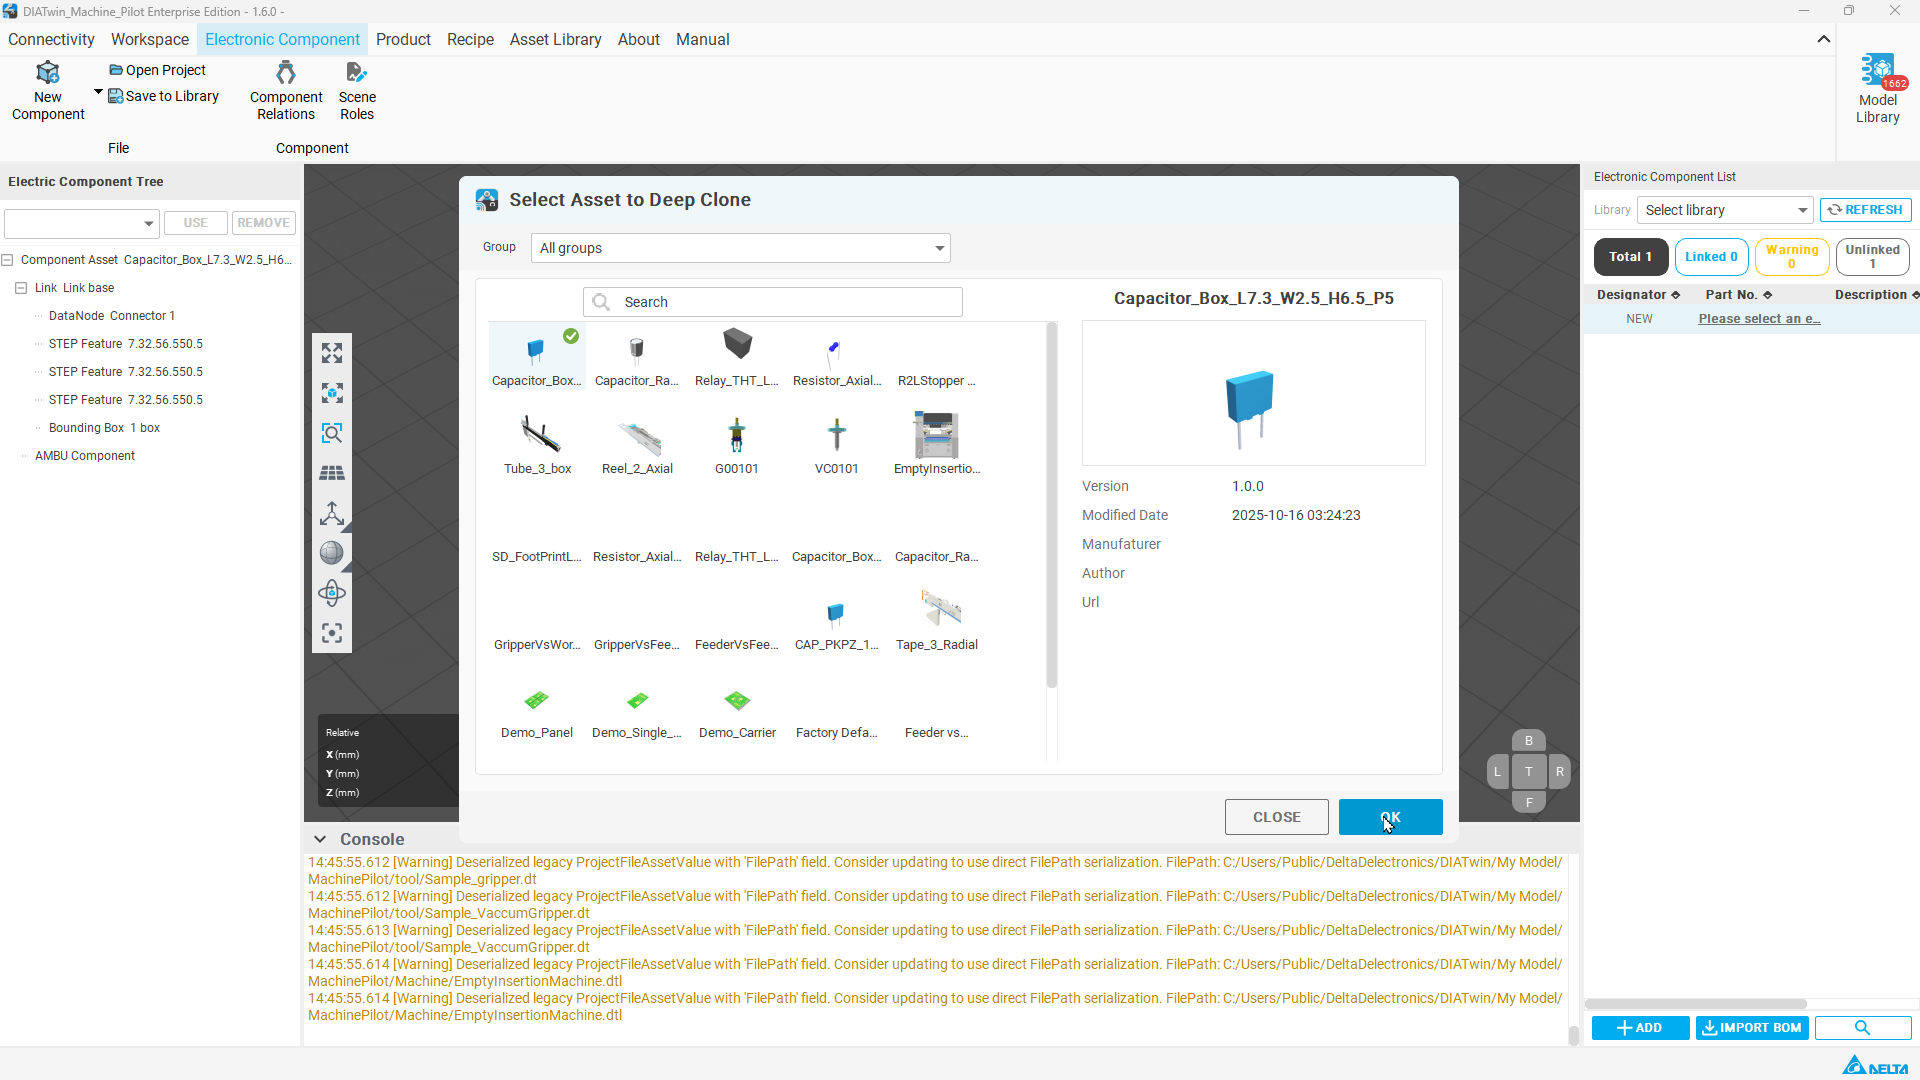Switch to Front view with F button
This screenshot has height=1080, width=1920.
tap(1529, 802)
